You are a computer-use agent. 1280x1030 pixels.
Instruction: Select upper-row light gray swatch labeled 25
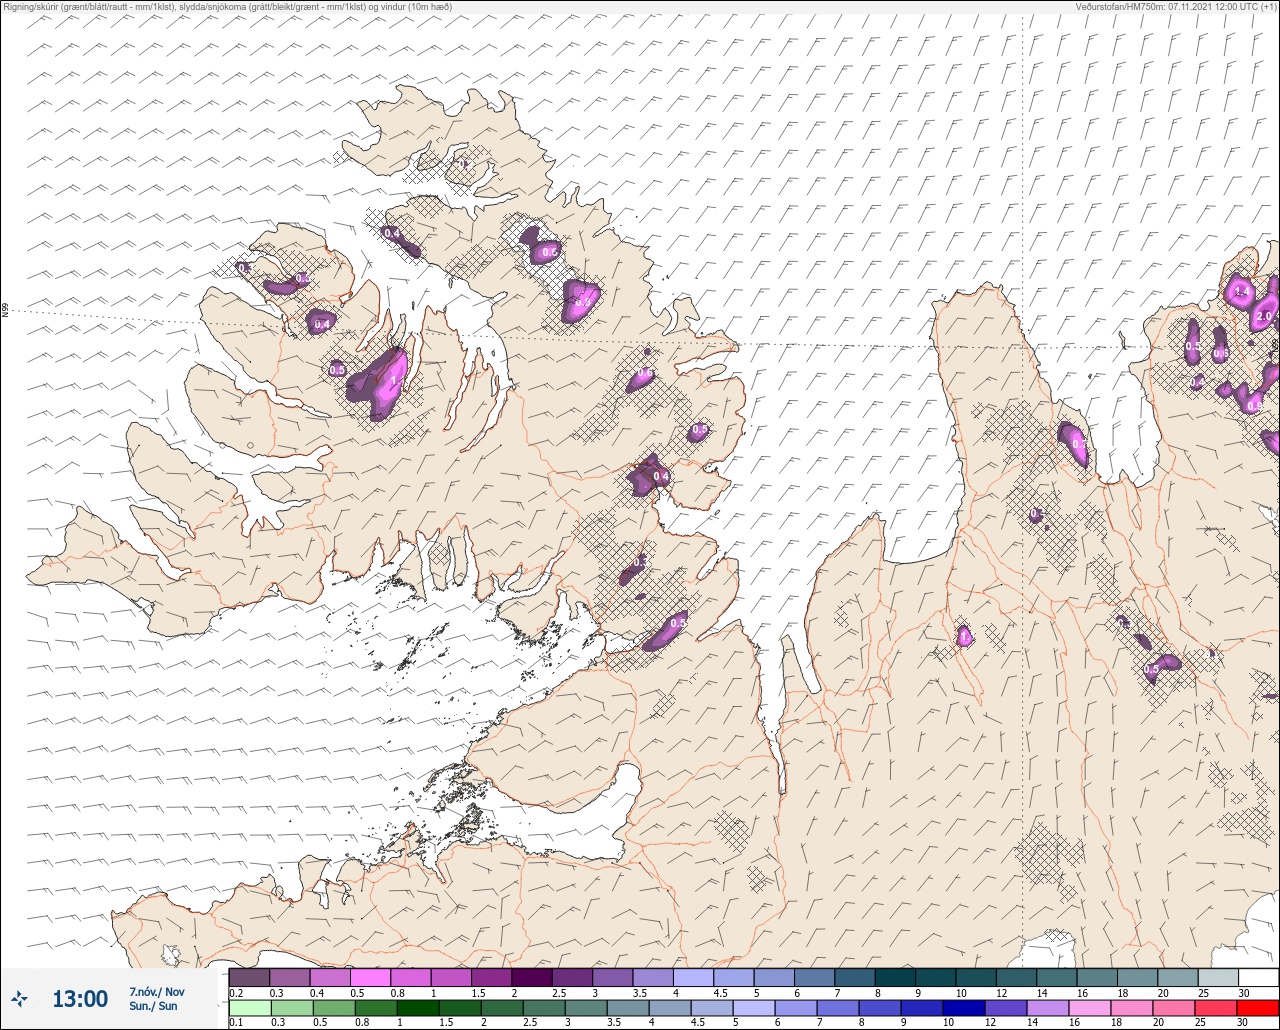click(x=1218, y=977)
